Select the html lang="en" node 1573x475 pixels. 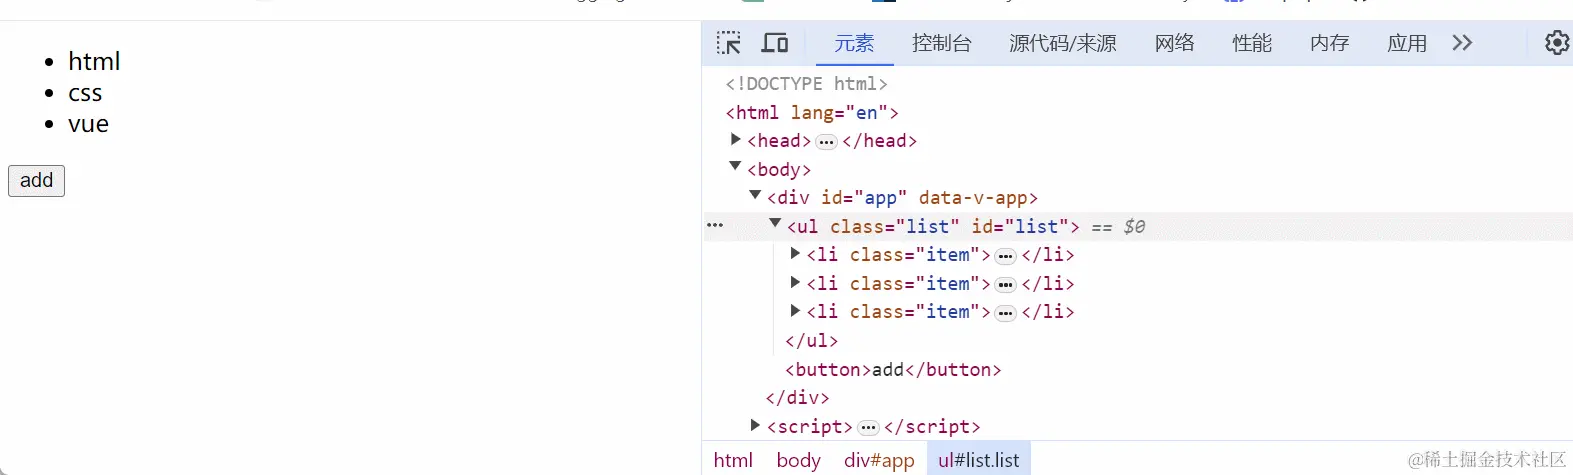pyautogui.click(x=812, y=113)
